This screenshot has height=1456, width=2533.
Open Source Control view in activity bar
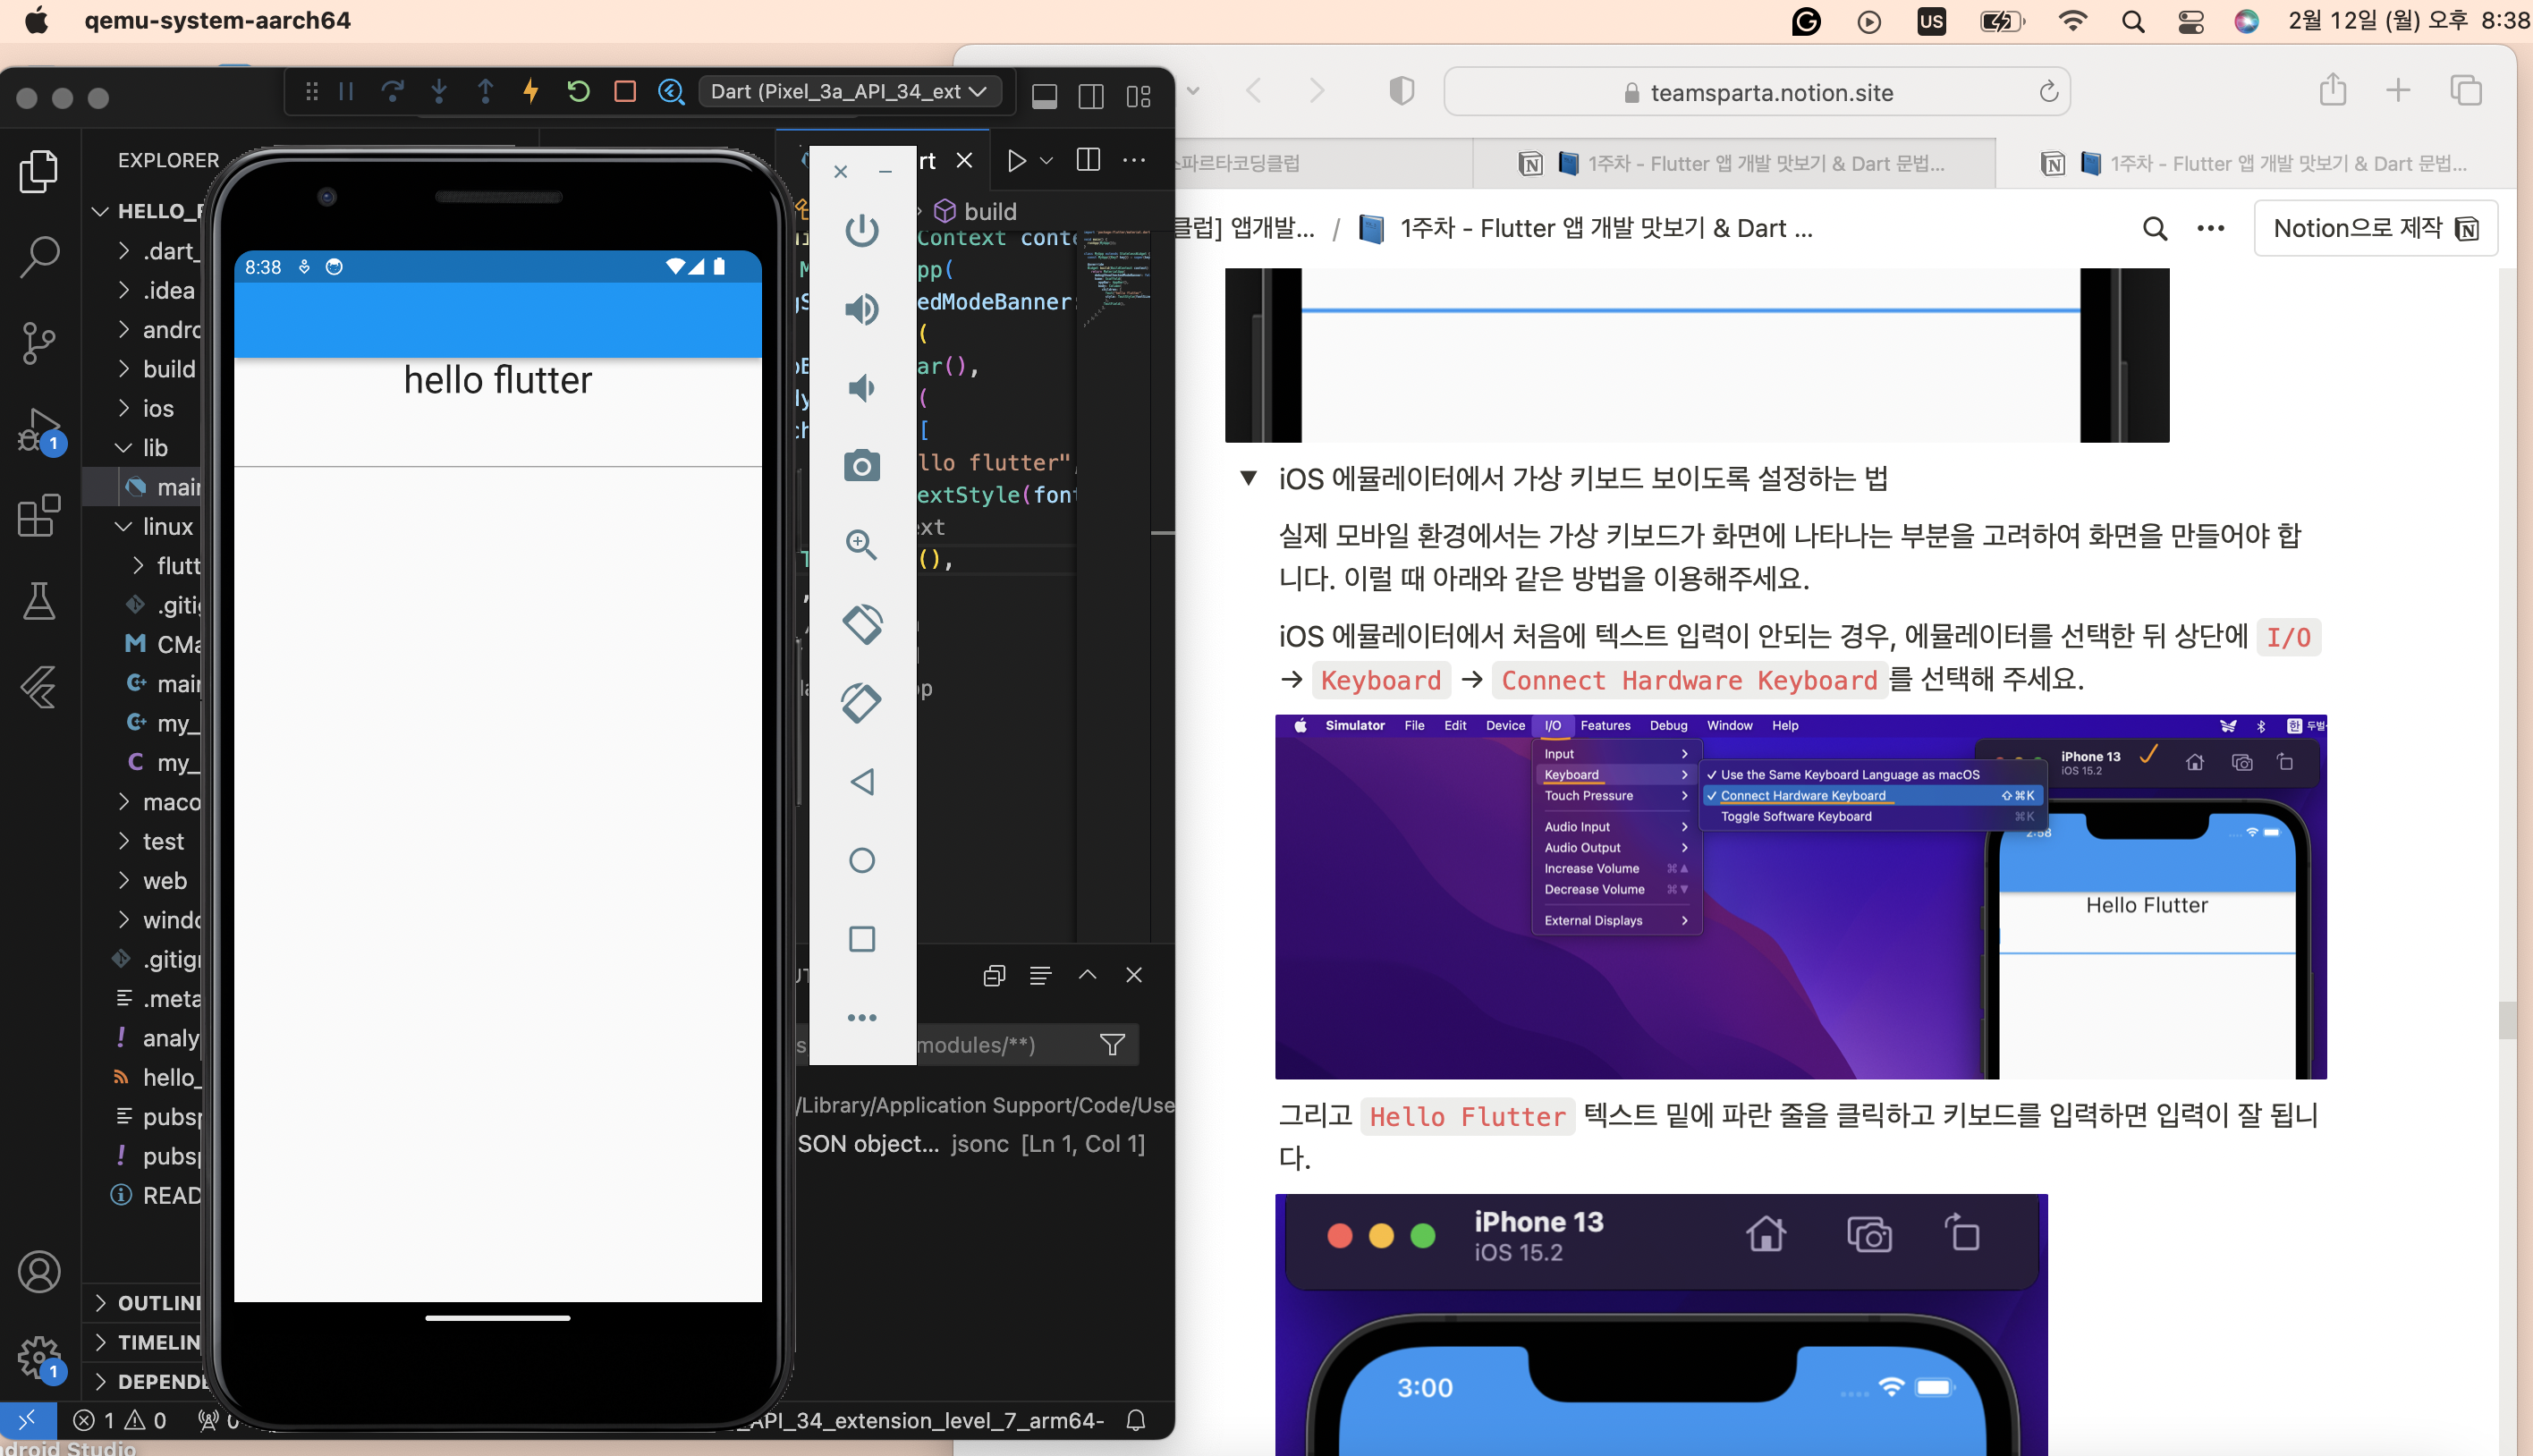click(39, 343)
